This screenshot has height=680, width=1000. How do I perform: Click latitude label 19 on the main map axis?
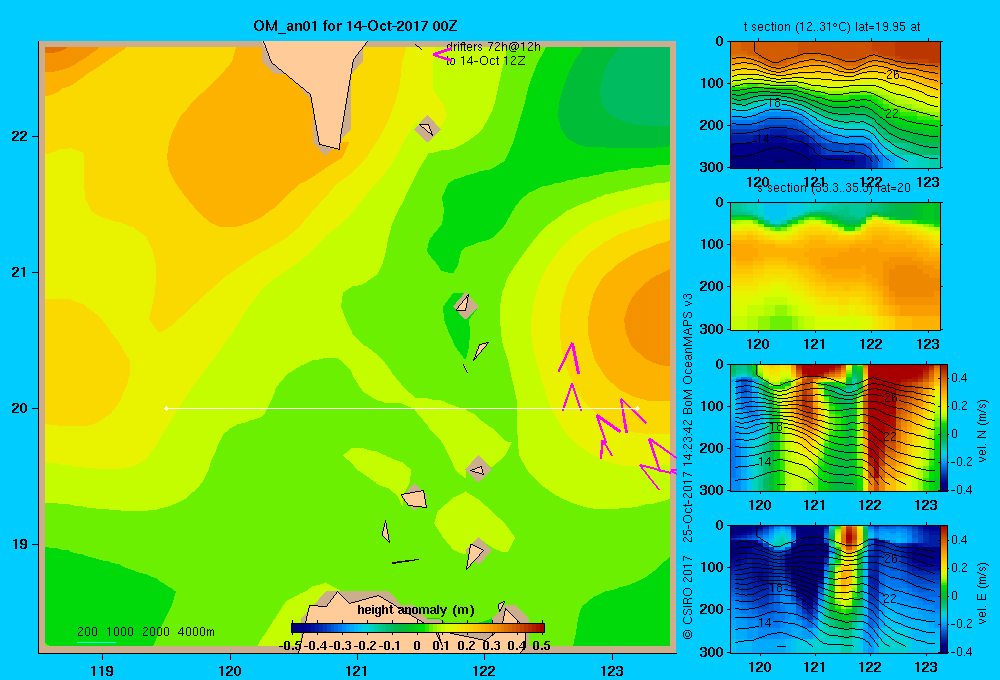pyautogui.click(x=20, y=544)
